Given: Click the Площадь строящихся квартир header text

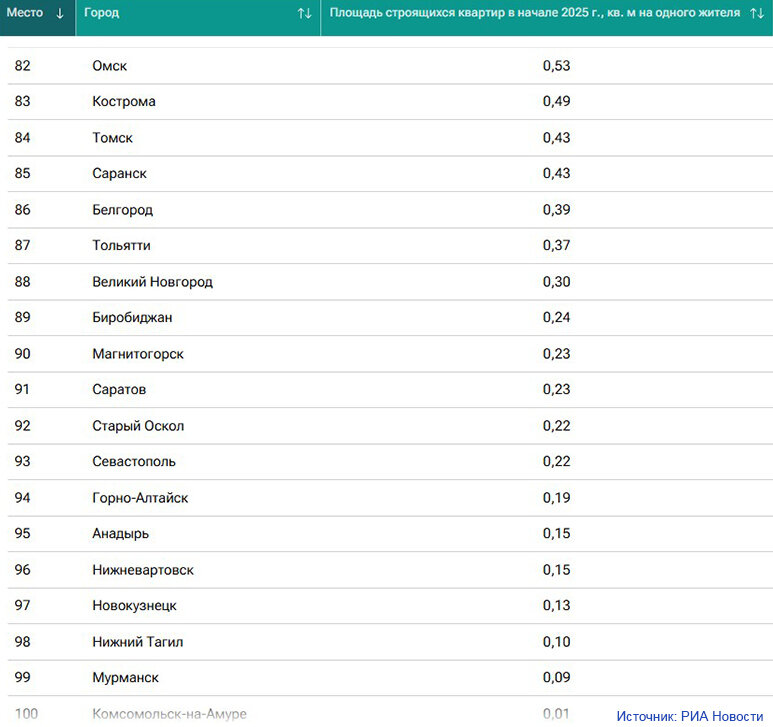Looking at the screenshot, I should click(x=535, y=13).
